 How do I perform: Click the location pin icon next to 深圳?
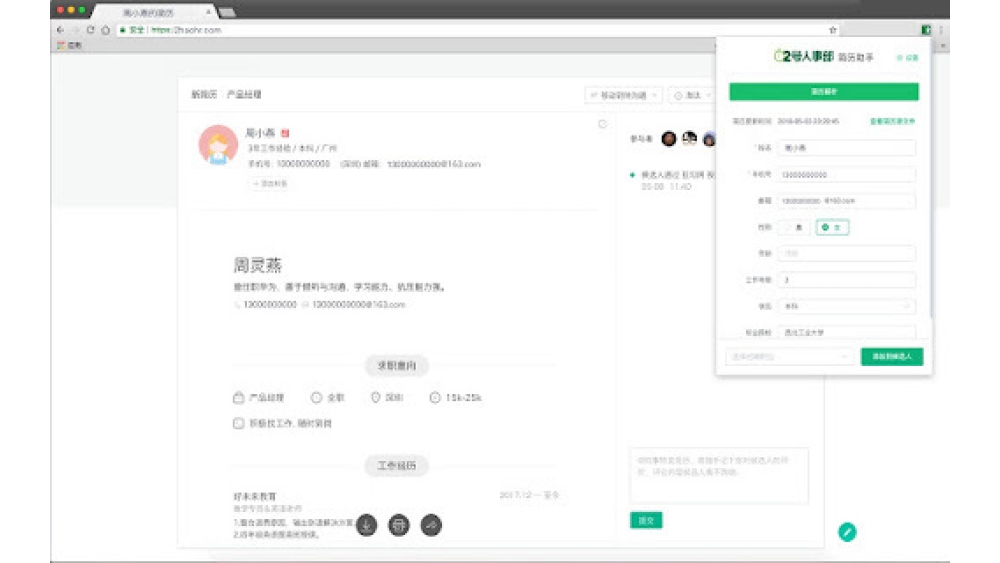tap(376, 397)
